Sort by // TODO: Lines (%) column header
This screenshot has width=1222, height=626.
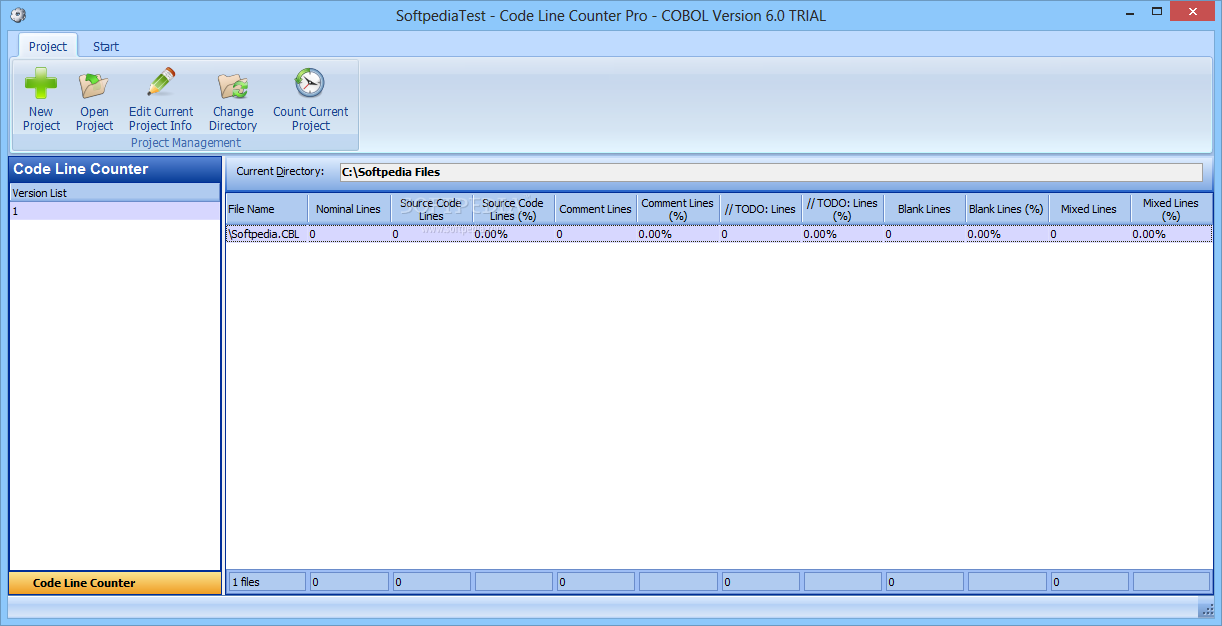[x=842, y=209]
